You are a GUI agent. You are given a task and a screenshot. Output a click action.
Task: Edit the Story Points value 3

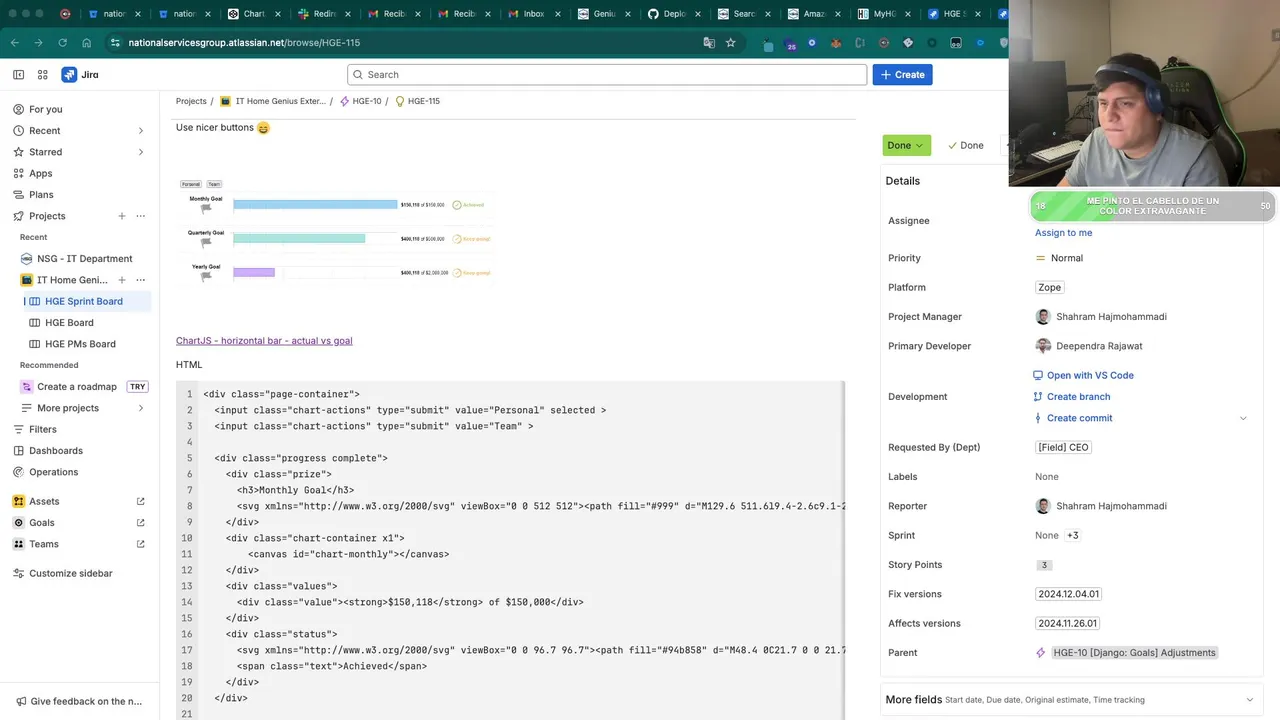pyautogui.click(x=1044, y=565)
